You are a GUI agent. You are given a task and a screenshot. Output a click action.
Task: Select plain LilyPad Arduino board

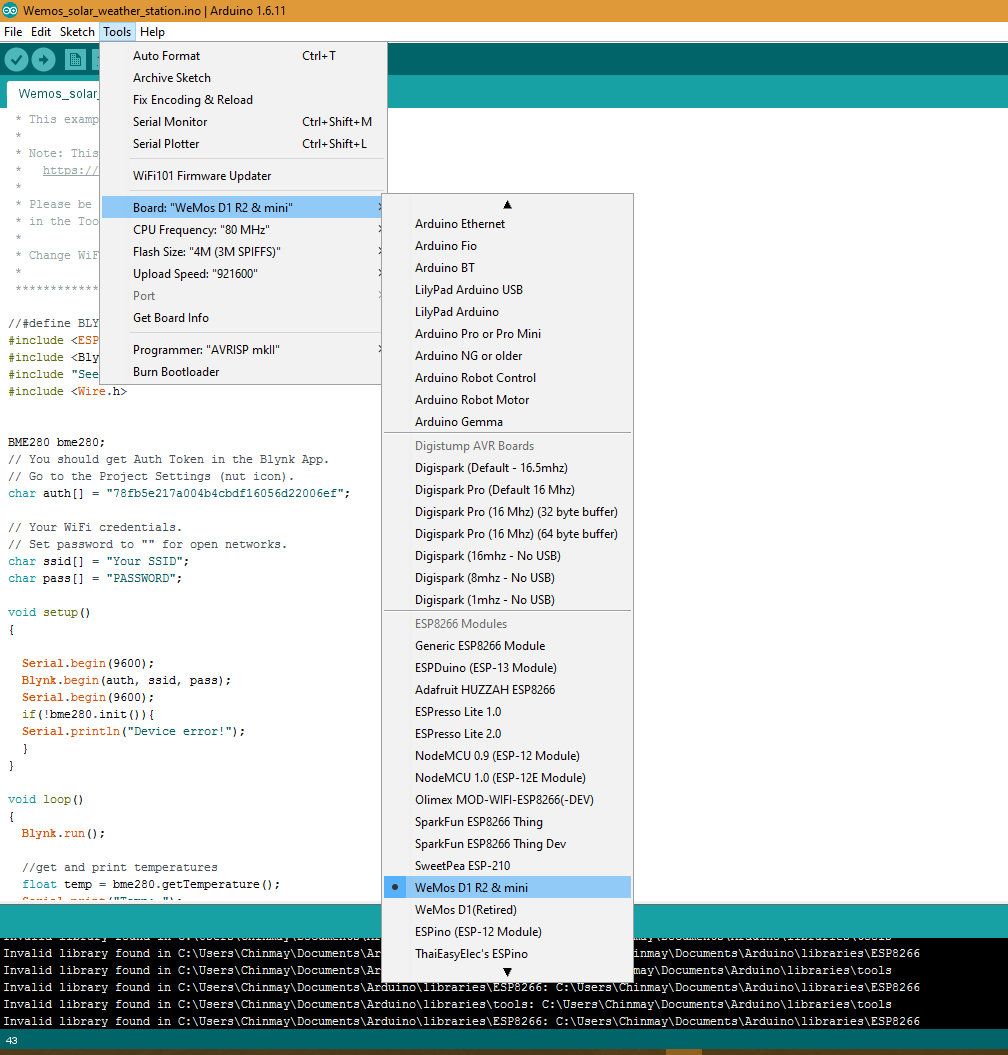point(507,312)
